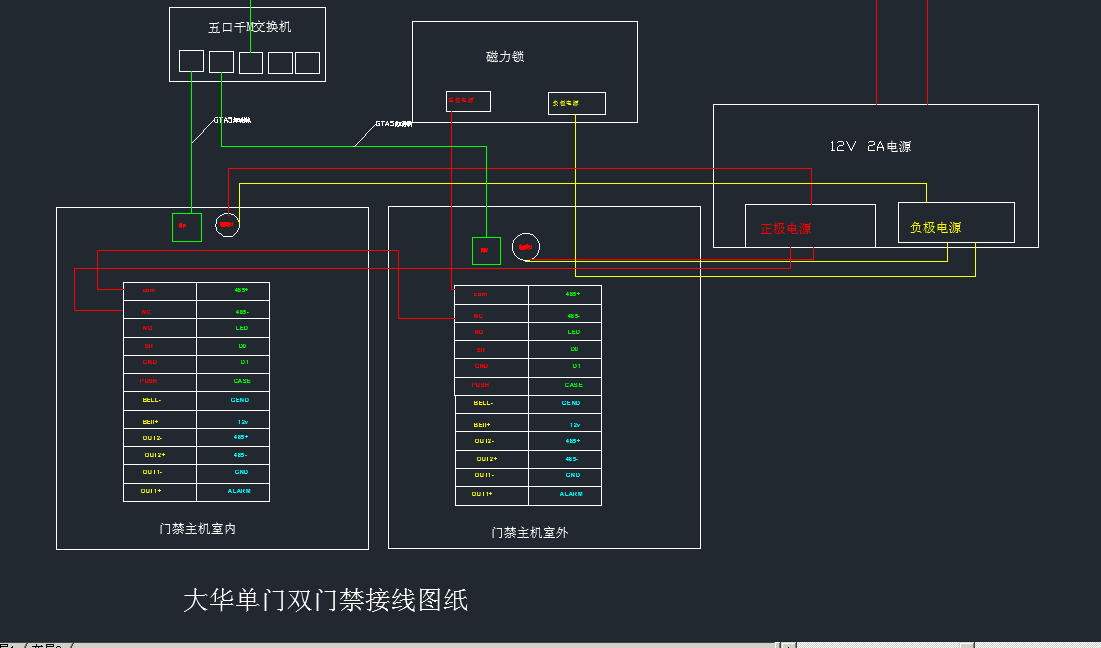The width and height of the screenshot is (1101, 648).
Task: Click the BELL- cell in the 室外 terminal table
Action: (492, 404)
